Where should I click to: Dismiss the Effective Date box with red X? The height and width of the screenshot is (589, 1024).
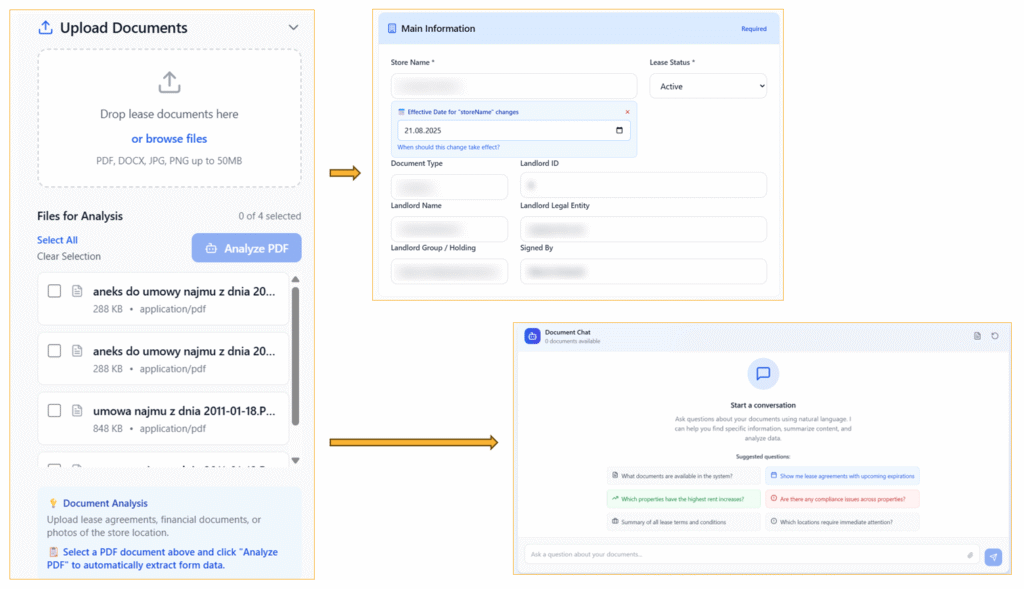click(x=627, y=112)
